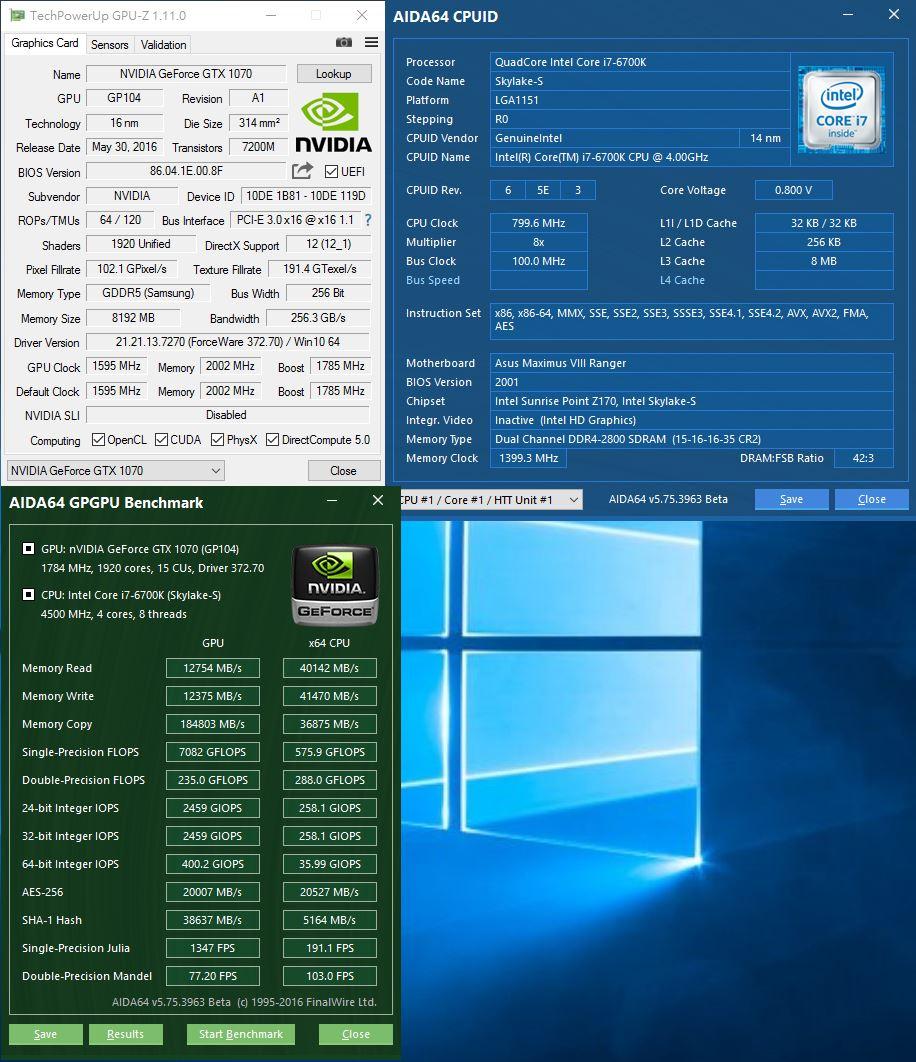
Task: Click the GPU Memory Read value 12754 MB/s
Action: [x=213, y=668]
